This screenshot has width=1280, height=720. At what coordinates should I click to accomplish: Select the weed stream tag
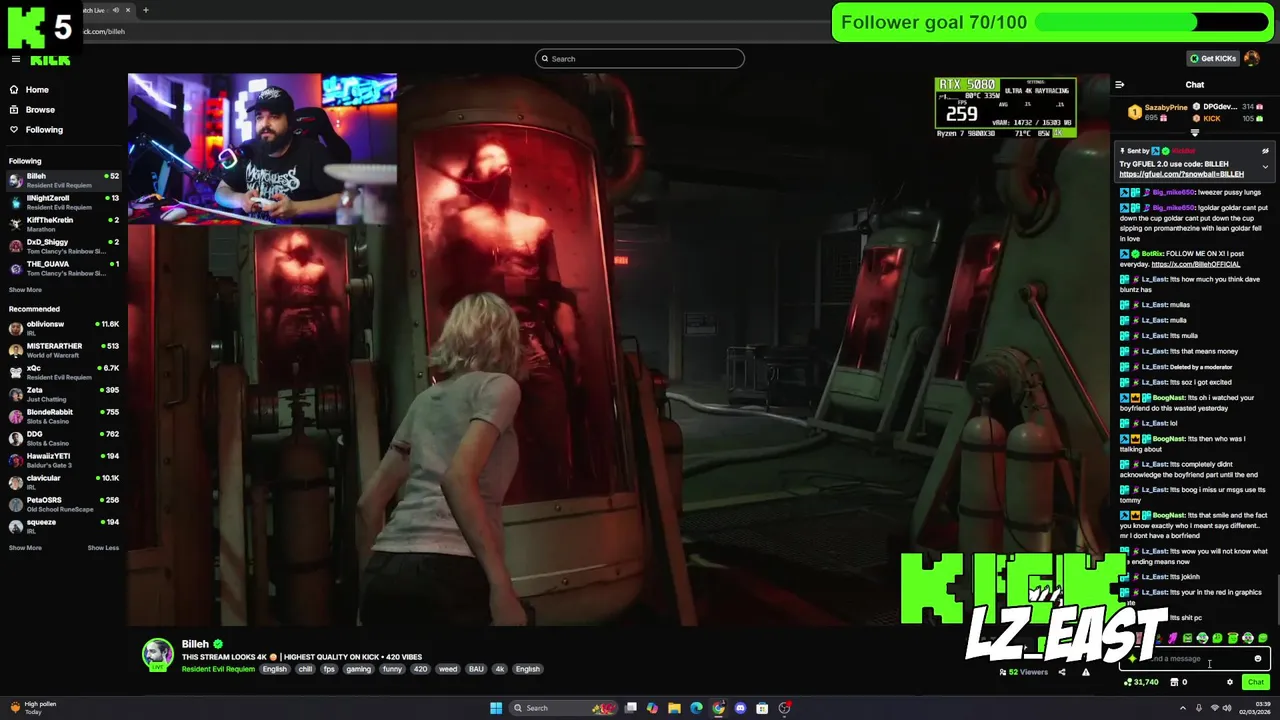[x=448, y=669]
